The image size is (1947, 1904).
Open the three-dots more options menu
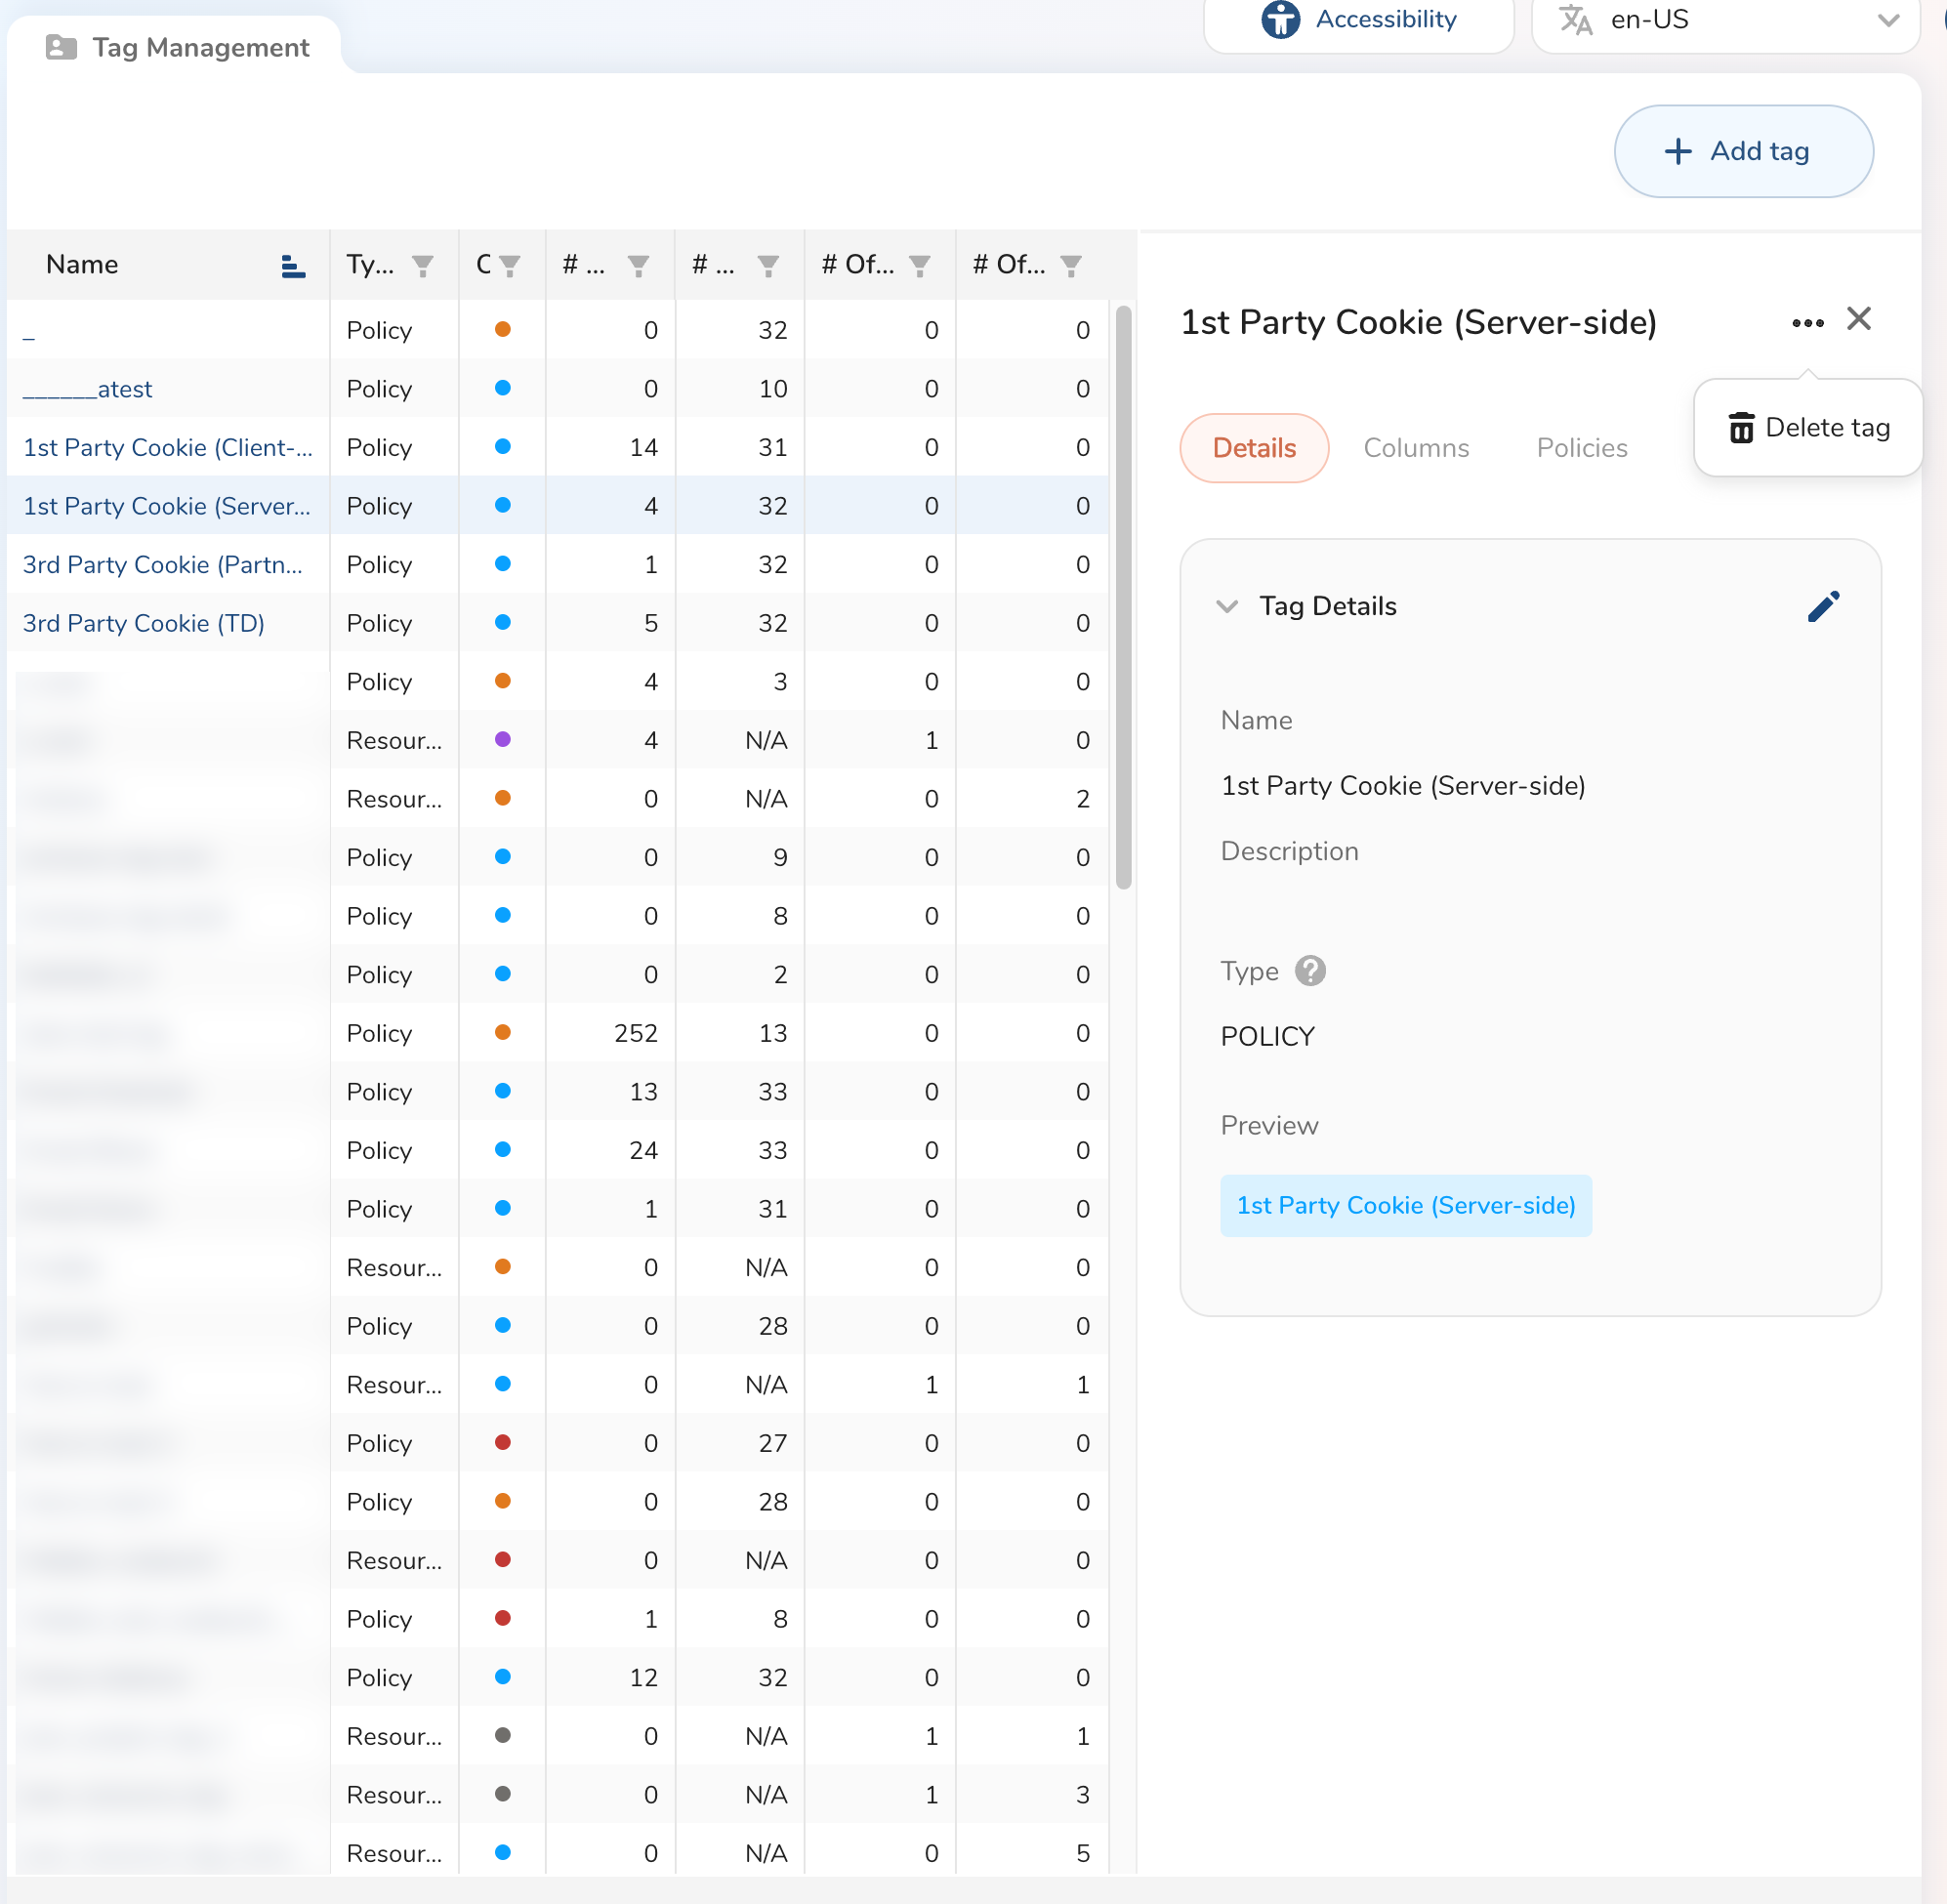[1807, 322]
